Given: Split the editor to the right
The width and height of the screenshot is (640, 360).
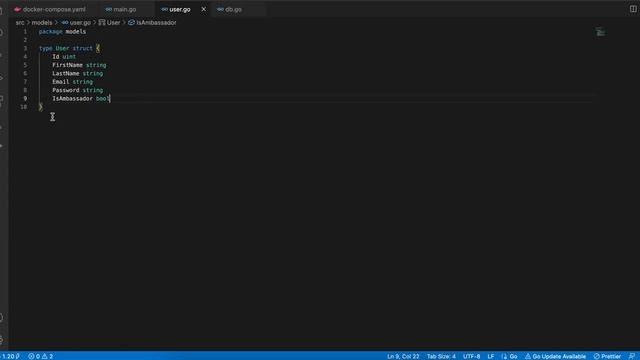Looking at the screenshot, I should pos(633,9).
